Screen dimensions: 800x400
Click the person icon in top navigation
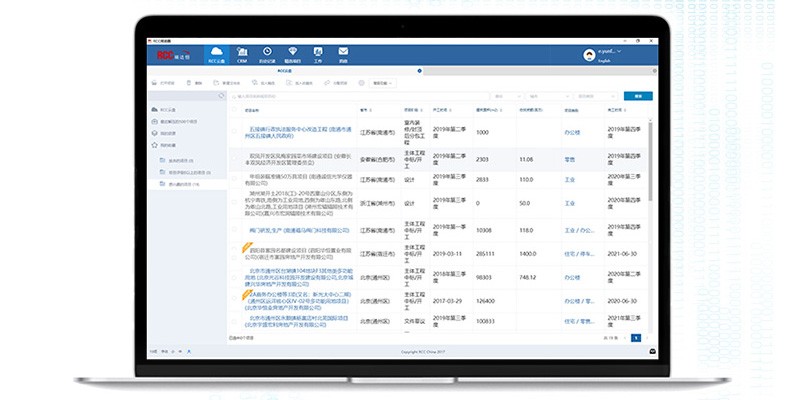pos(318,54)
